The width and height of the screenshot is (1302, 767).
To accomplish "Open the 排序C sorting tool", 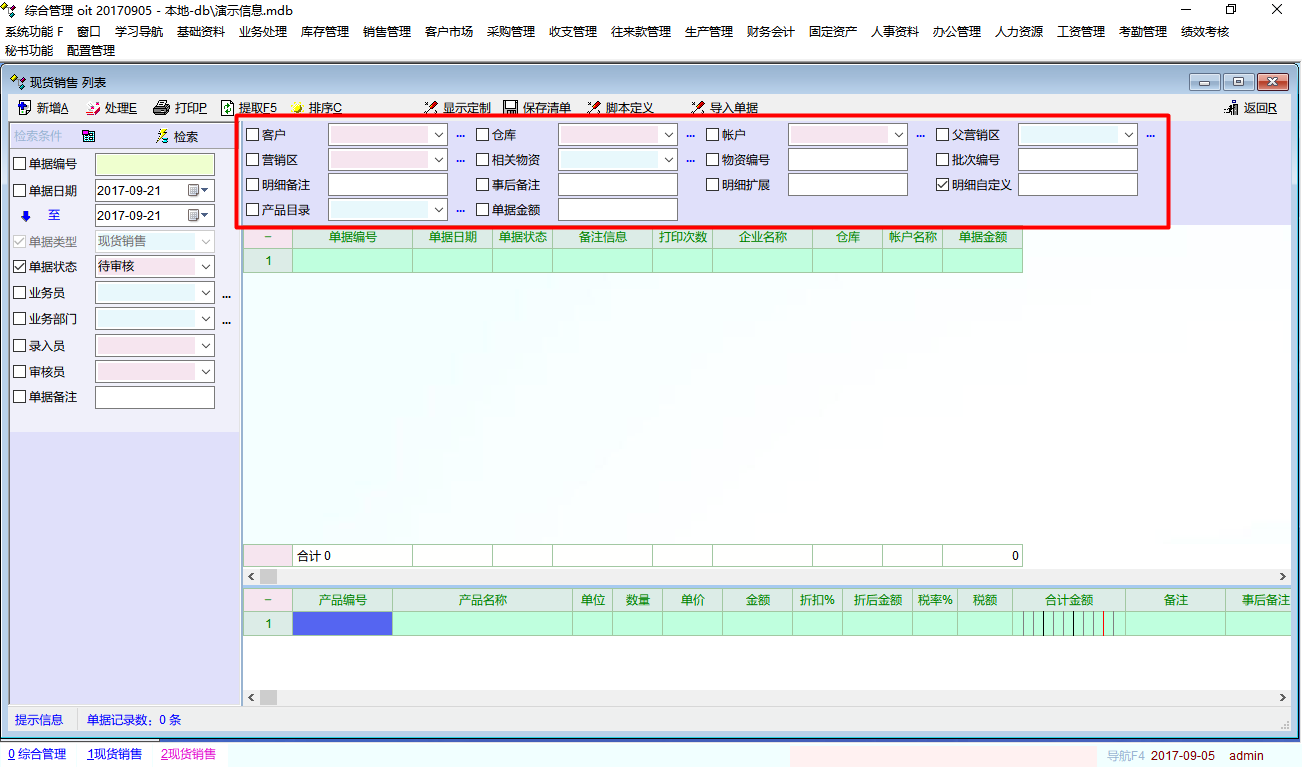I will pyautogui.click(x=297, y=108).
